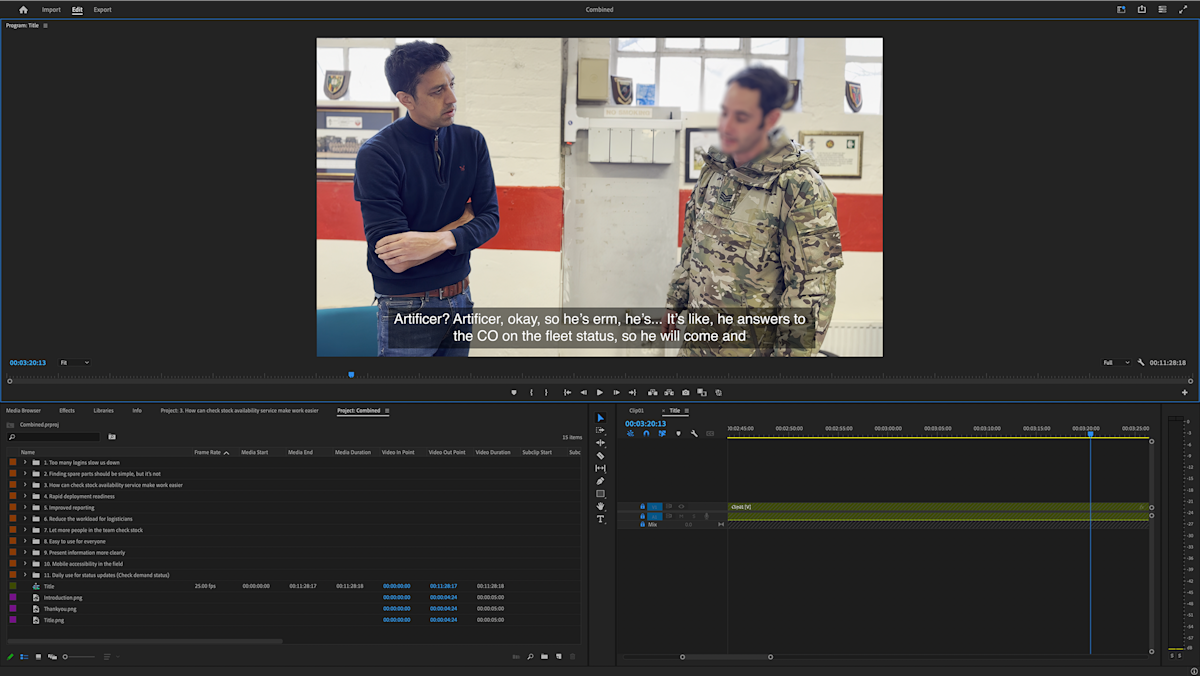
Task: Select the Pen tool
Action: [600, 481]
